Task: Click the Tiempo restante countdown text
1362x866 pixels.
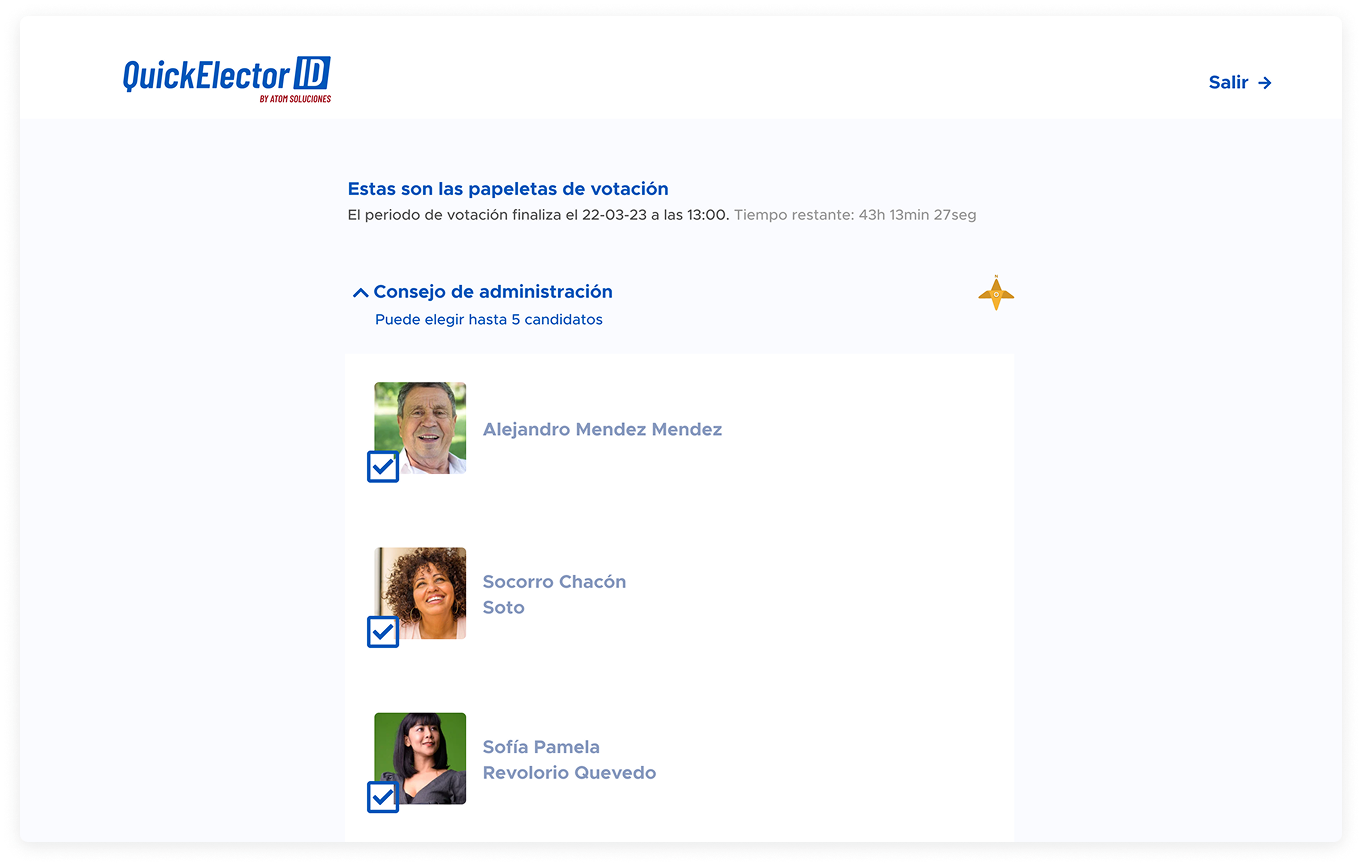Action: [x=855, y=215]
